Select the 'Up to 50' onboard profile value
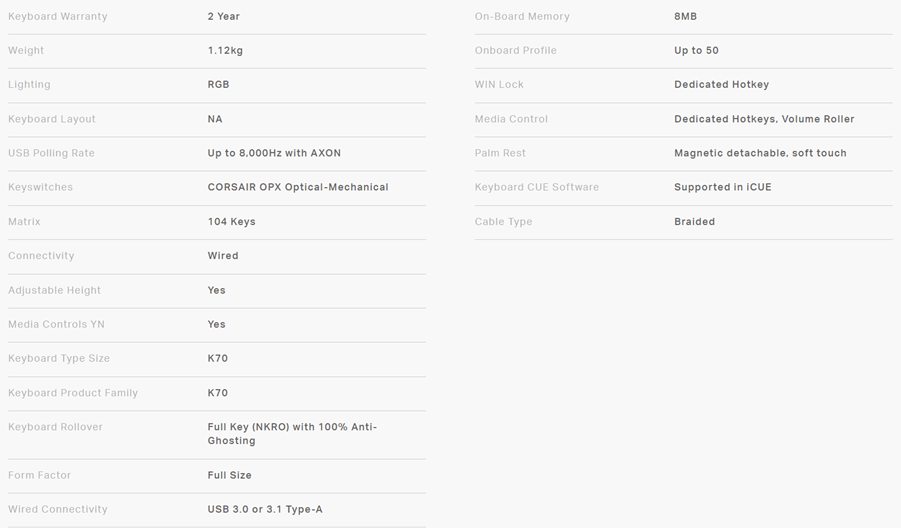 click(696, 51)
